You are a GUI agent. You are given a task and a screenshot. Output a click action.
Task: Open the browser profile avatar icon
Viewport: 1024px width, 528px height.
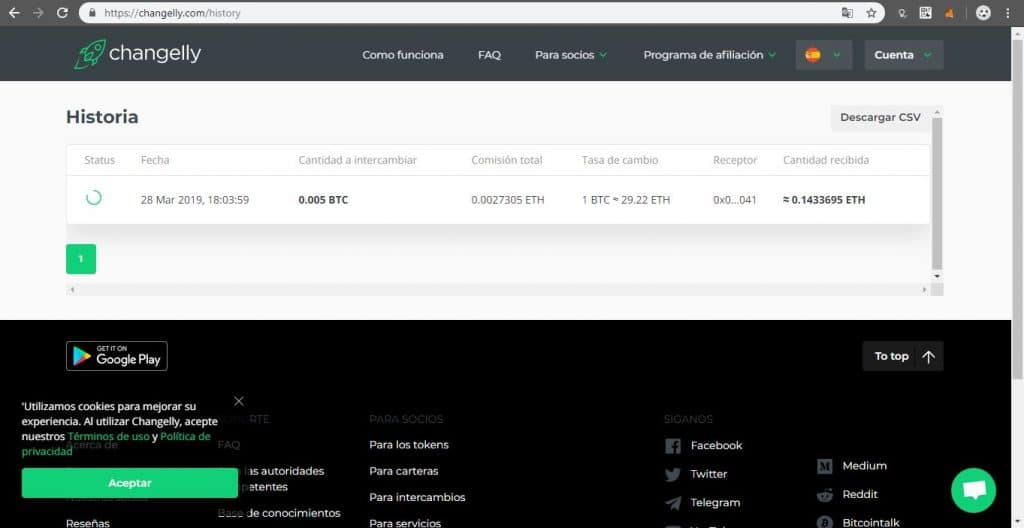983,12
